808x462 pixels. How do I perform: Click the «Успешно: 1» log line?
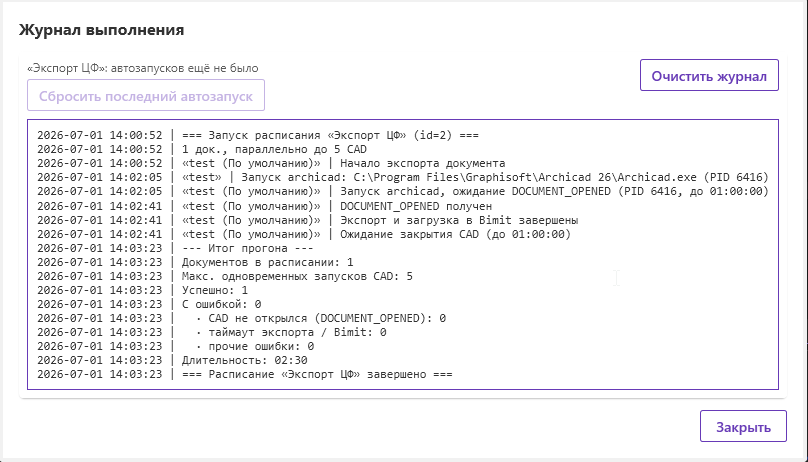pyautogui.click(x=142, y=290)
